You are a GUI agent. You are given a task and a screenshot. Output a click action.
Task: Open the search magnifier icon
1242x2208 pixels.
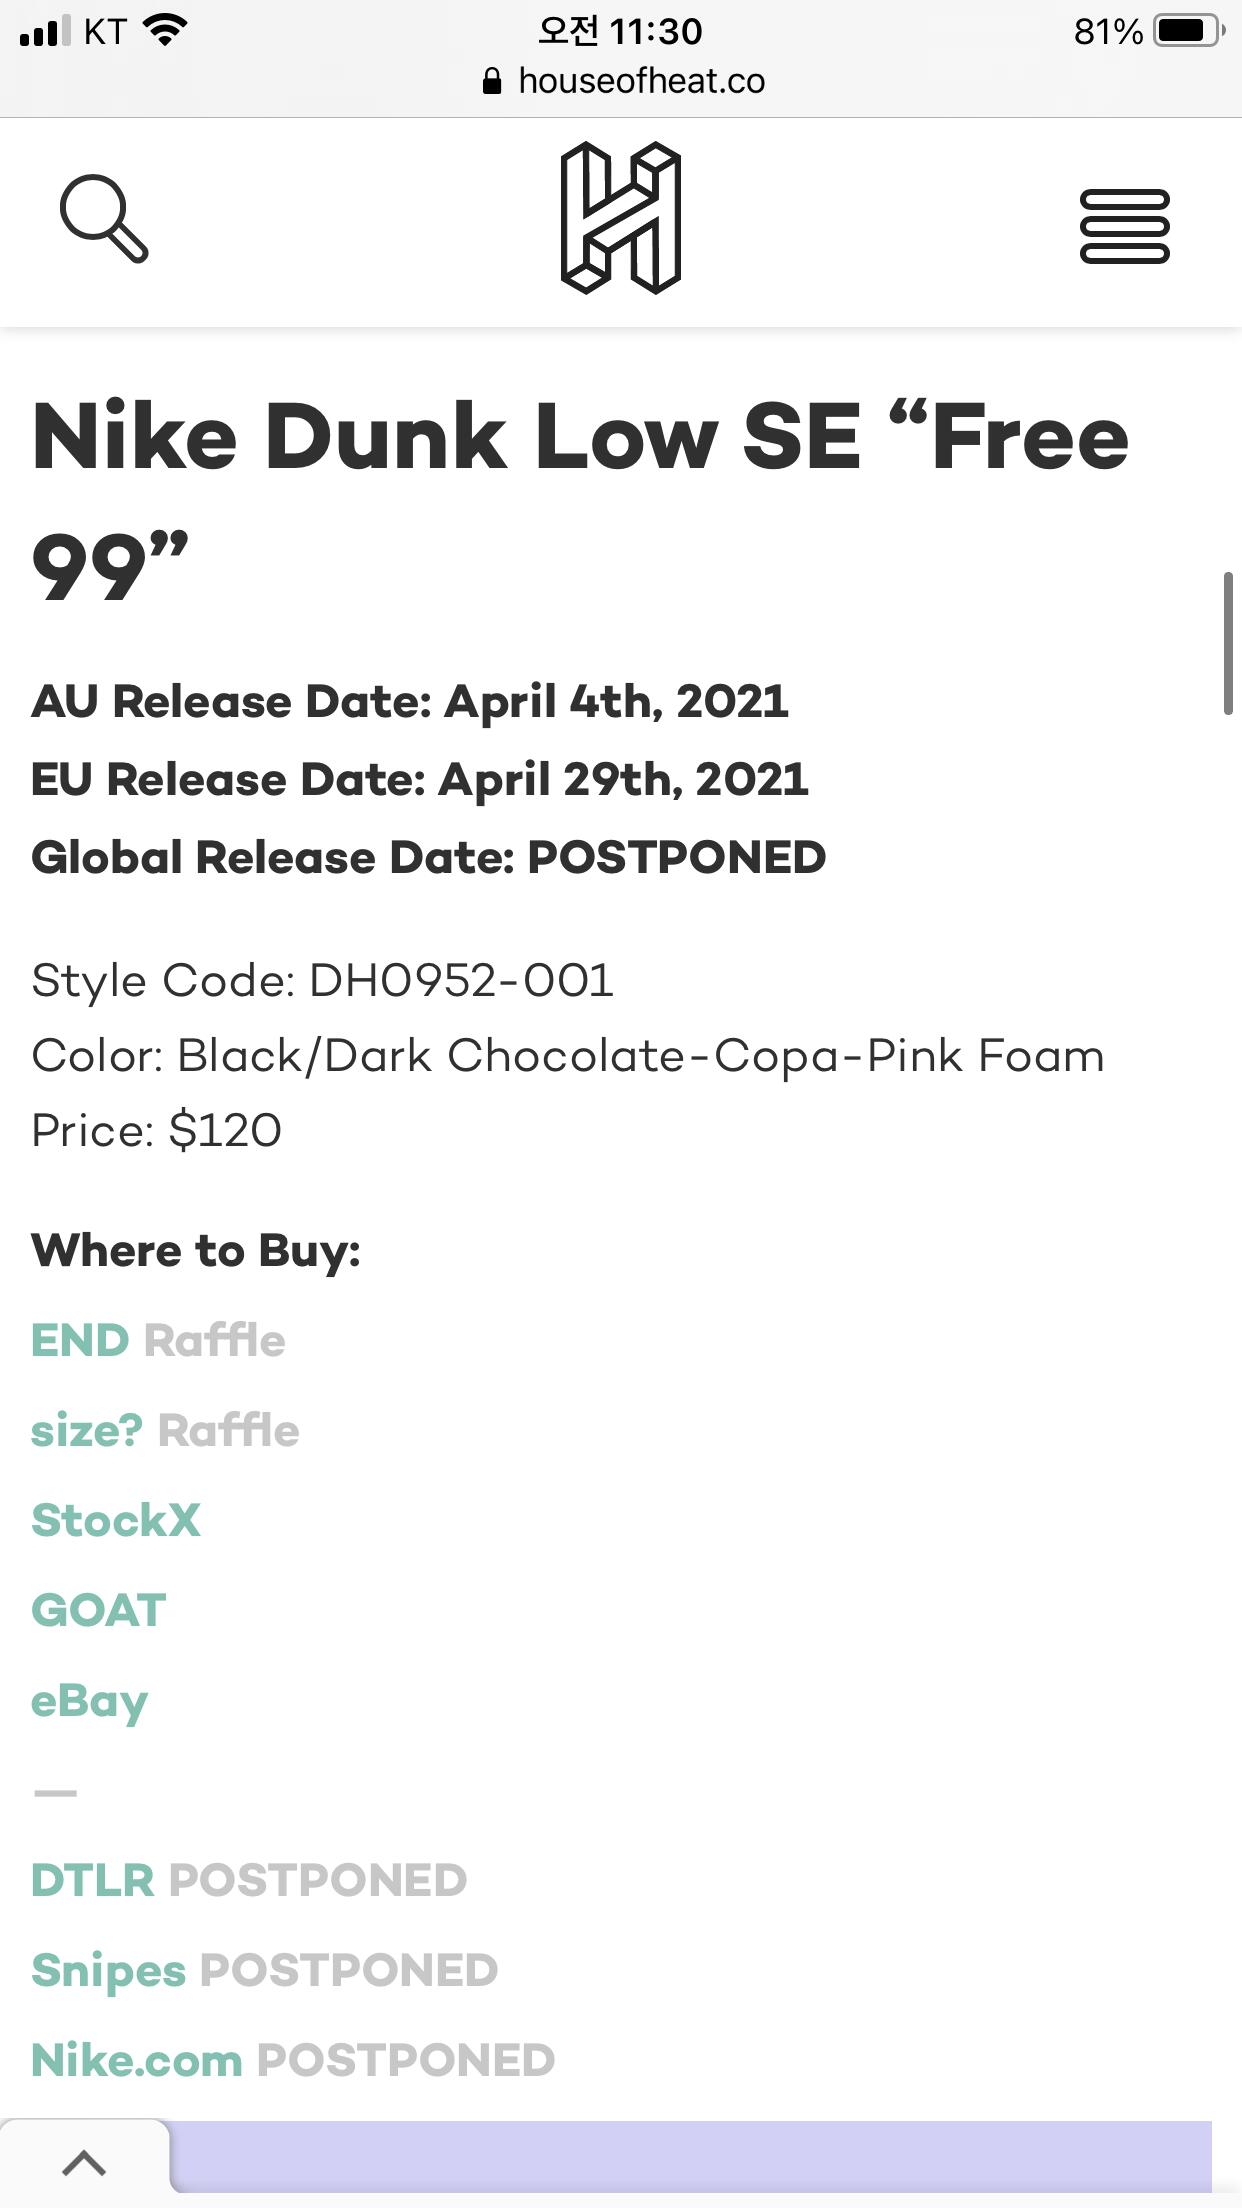point(104,219)
